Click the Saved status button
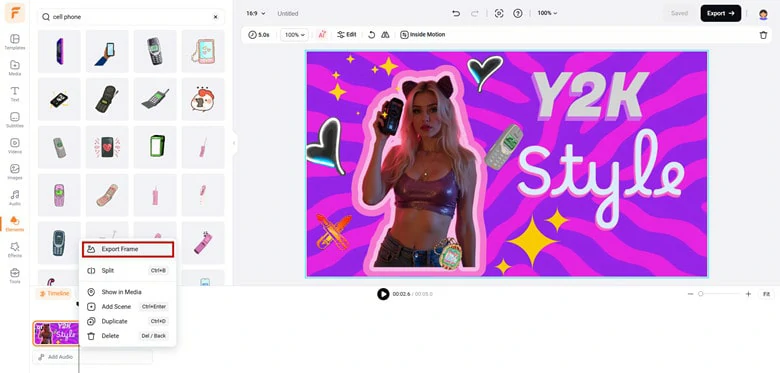The image size is (780, 373). pyautogui.click(x=679, y=13)
